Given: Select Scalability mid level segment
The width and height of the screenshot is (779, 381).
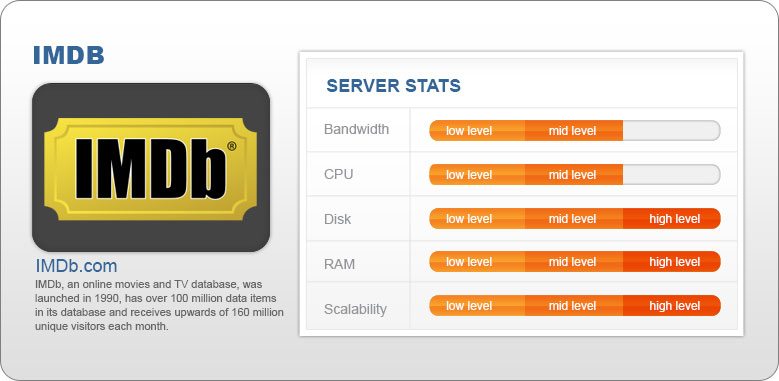Looking at the screenshot, I should tap(574, 305).
